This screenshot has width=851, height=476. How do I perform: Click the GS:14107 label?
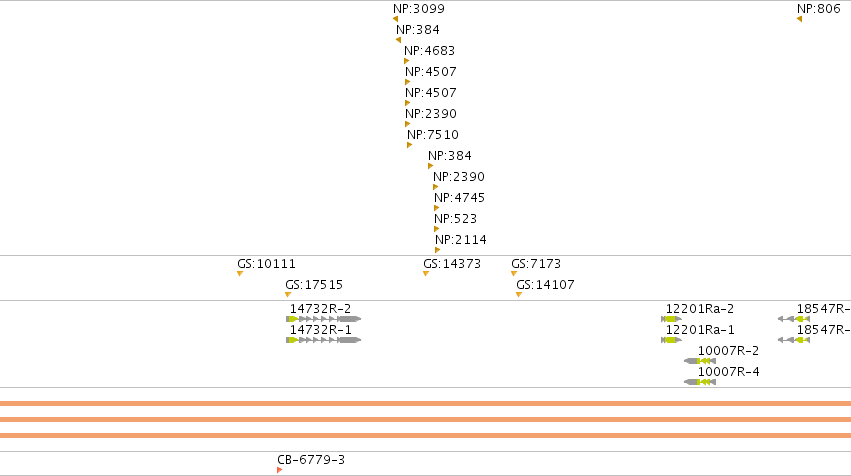(x=545, y=285)
